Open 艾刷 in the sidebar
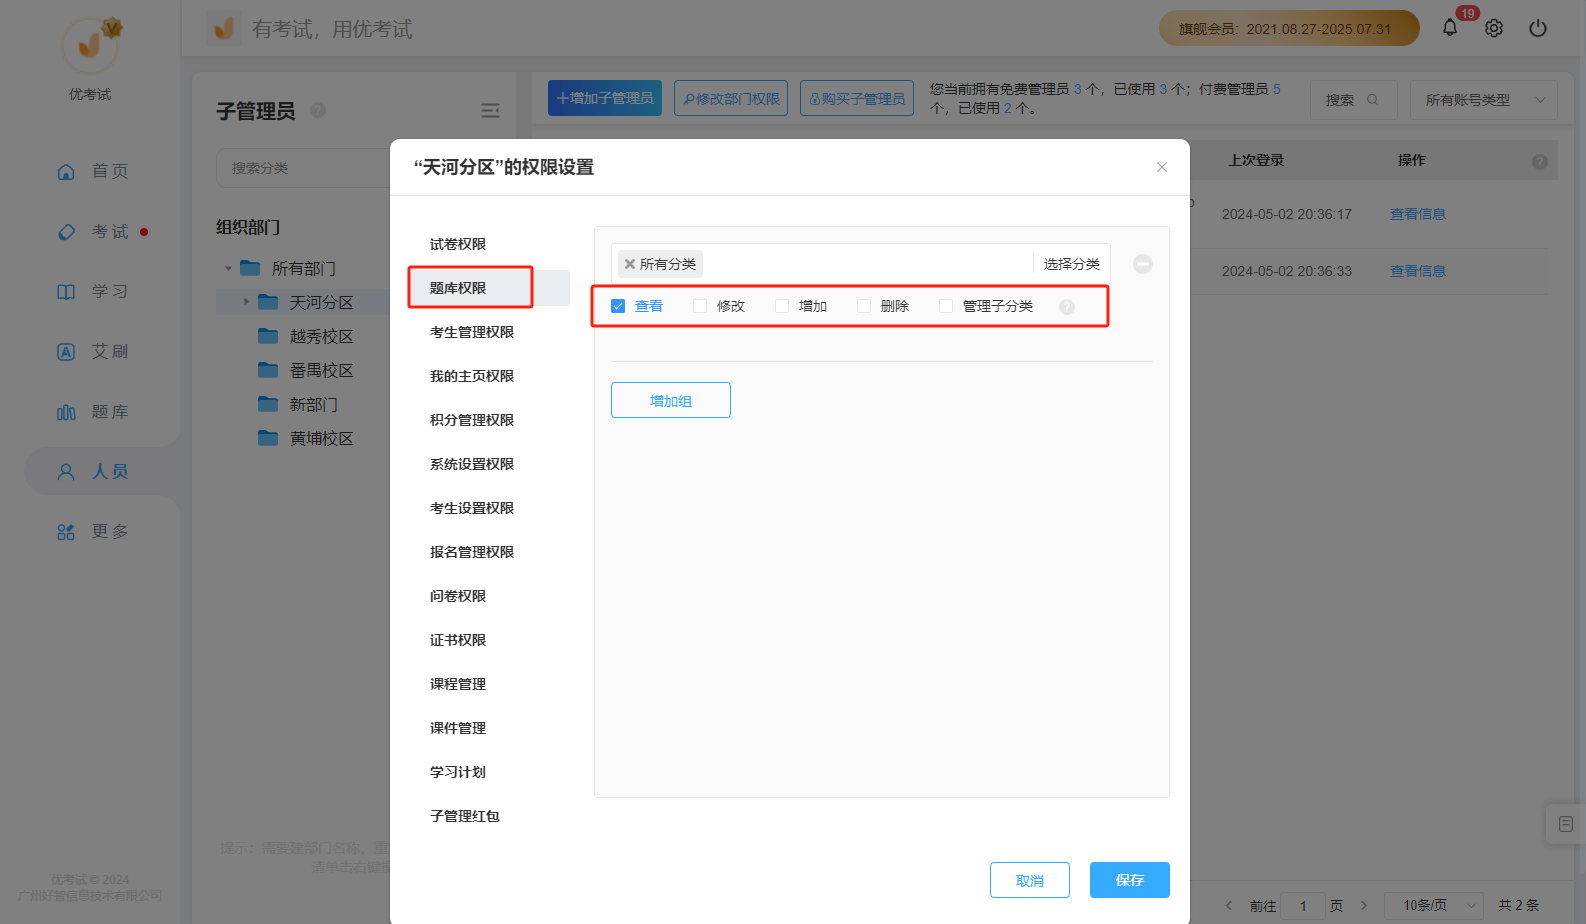 pyautogui.click(x=92, y=351)
